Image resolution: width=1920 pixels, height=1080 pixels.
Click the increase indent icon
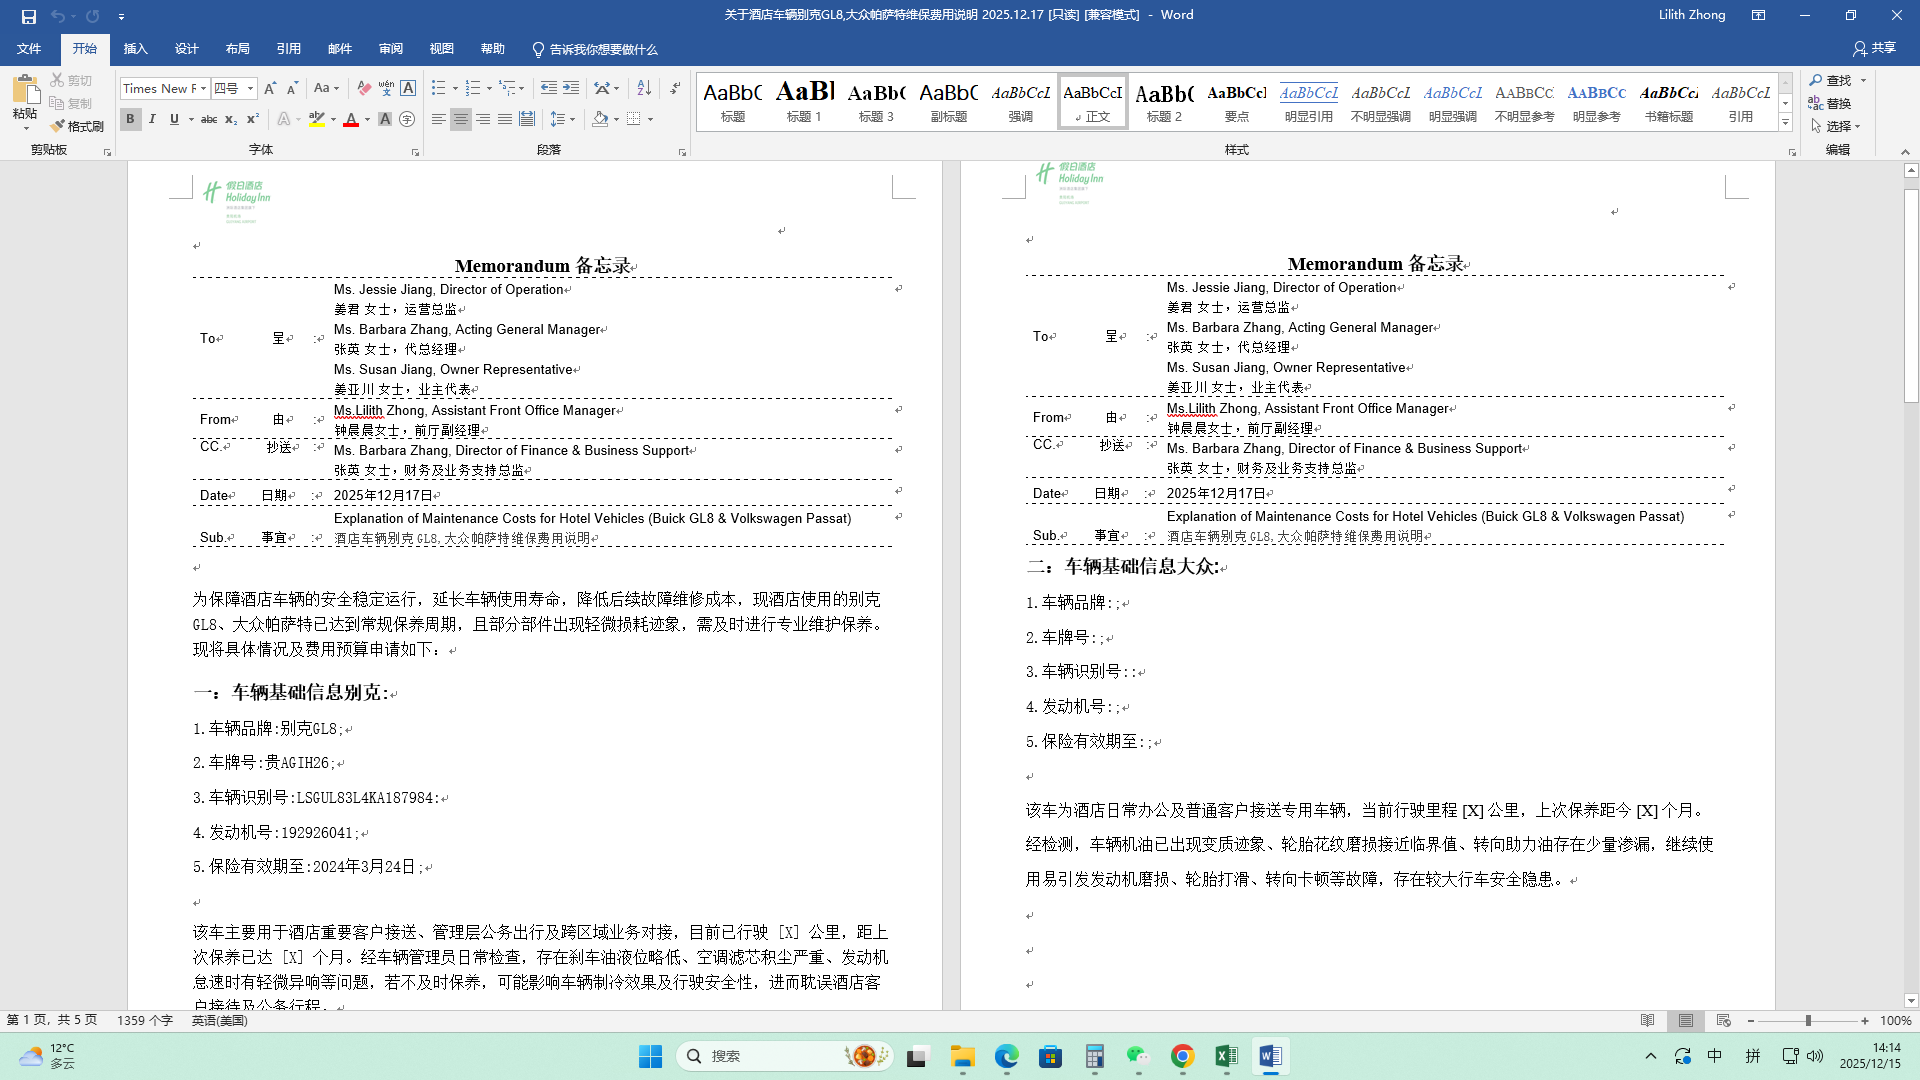(571, 88)
